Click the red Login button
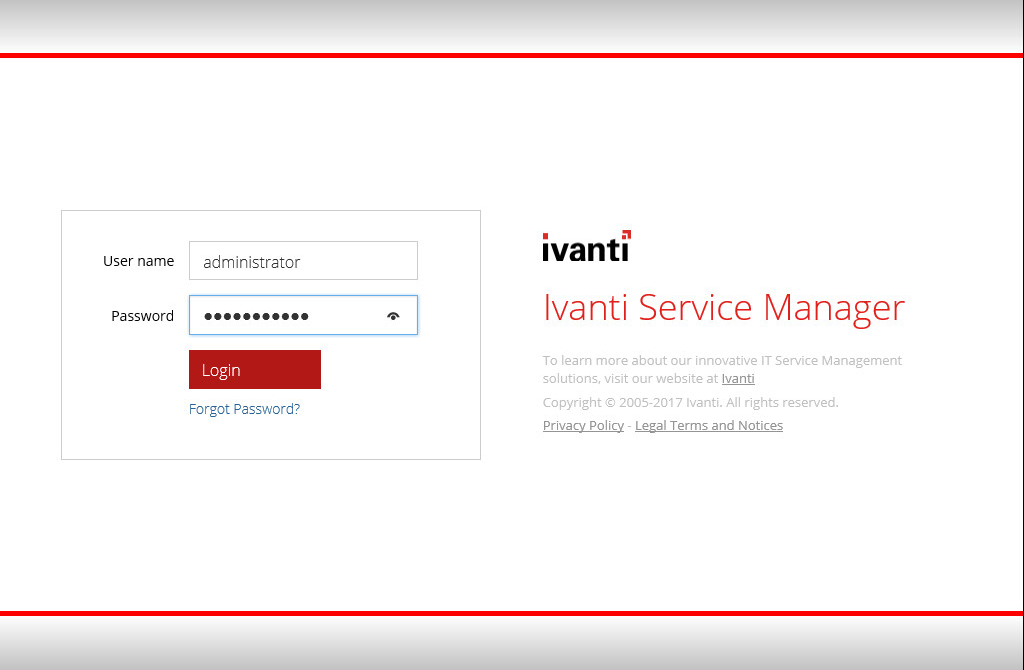This screenshot has width=1024, height=670. (255, 370)
